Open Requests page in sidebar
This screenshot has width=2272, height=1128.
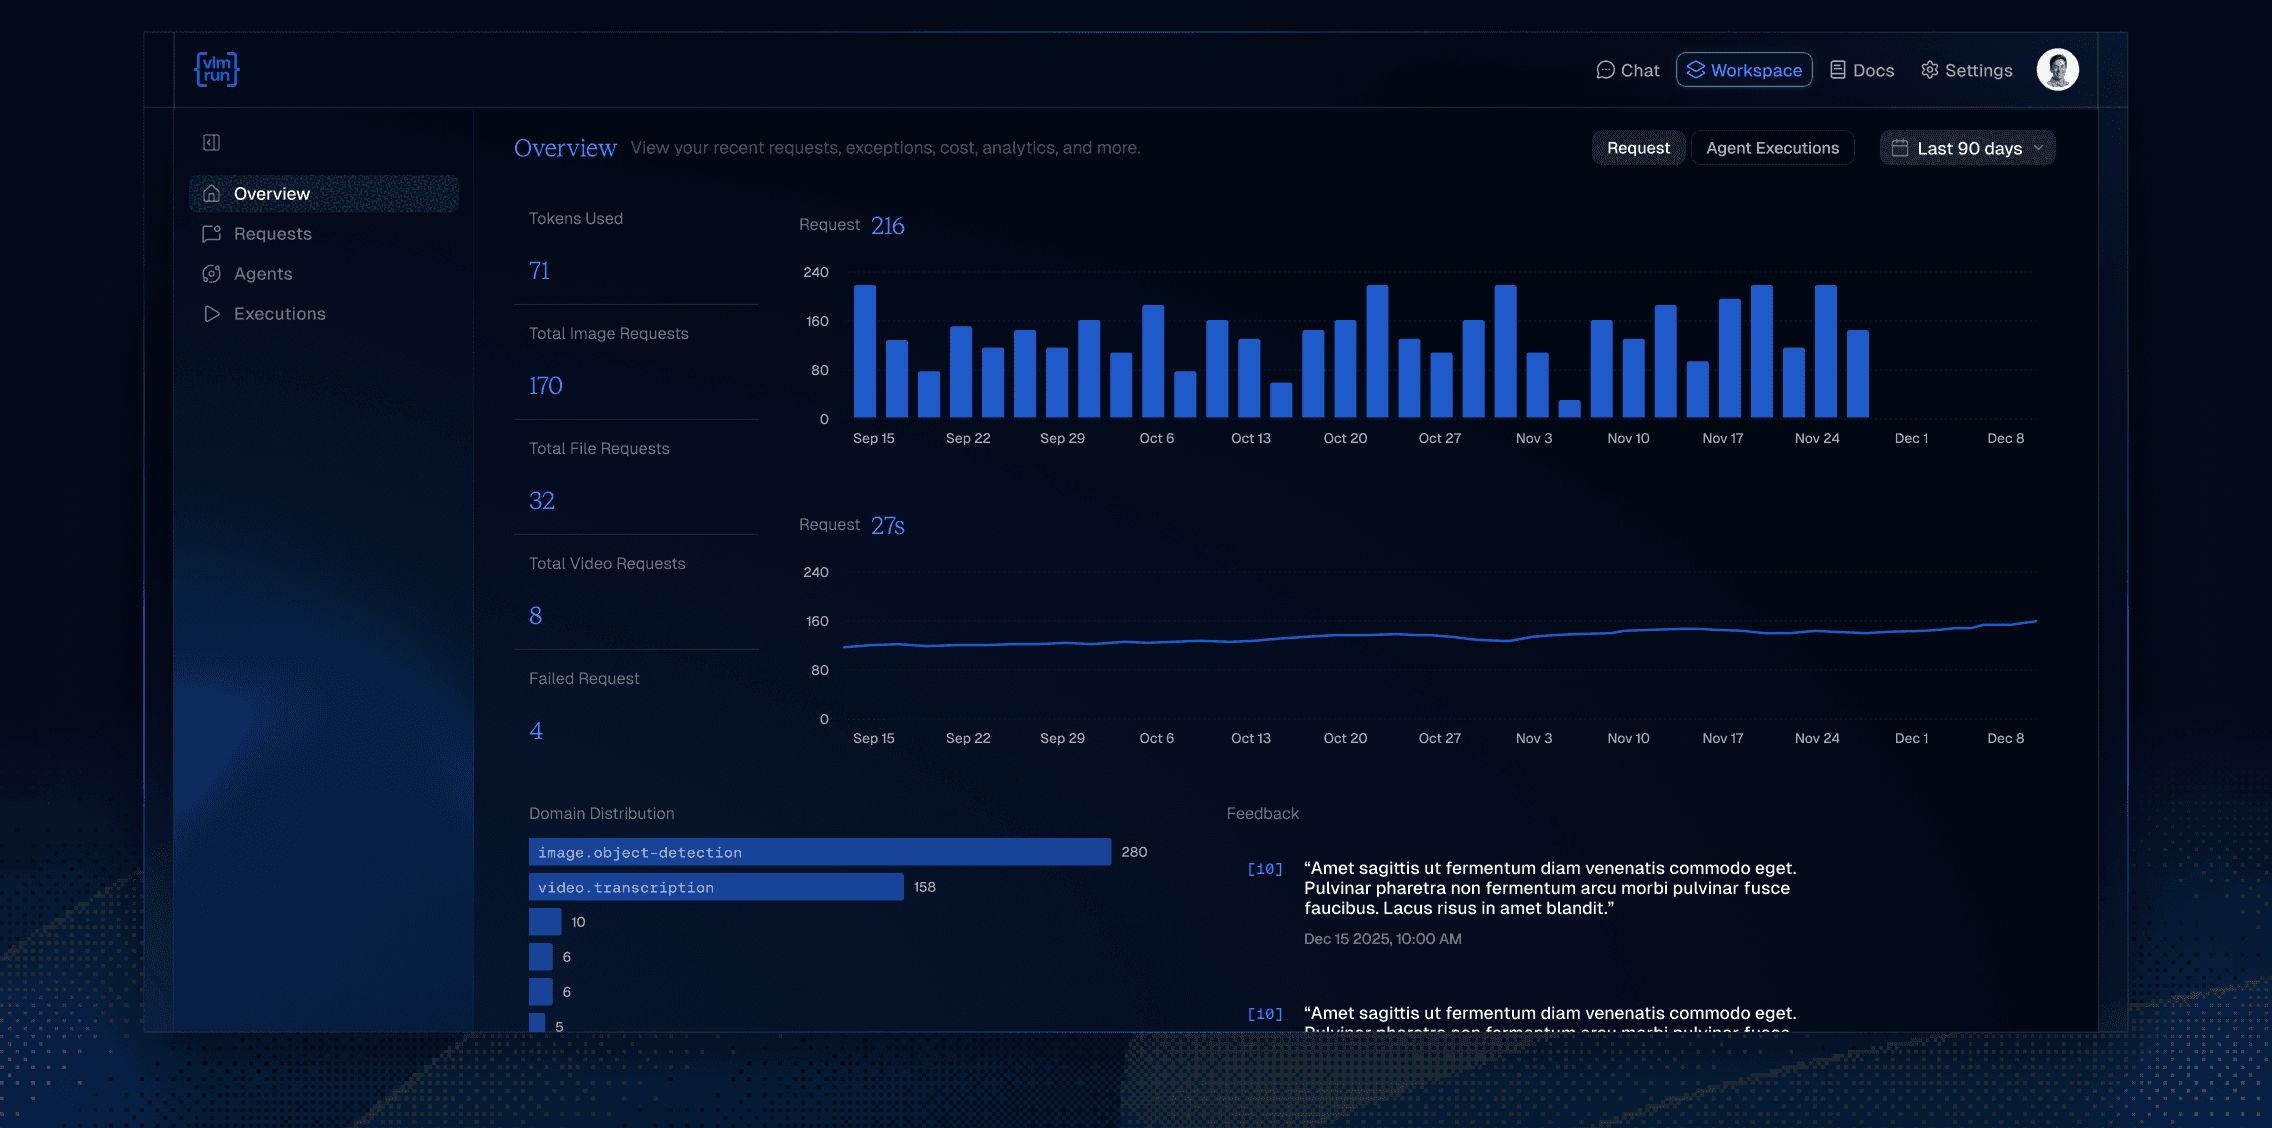pos(272,234)
